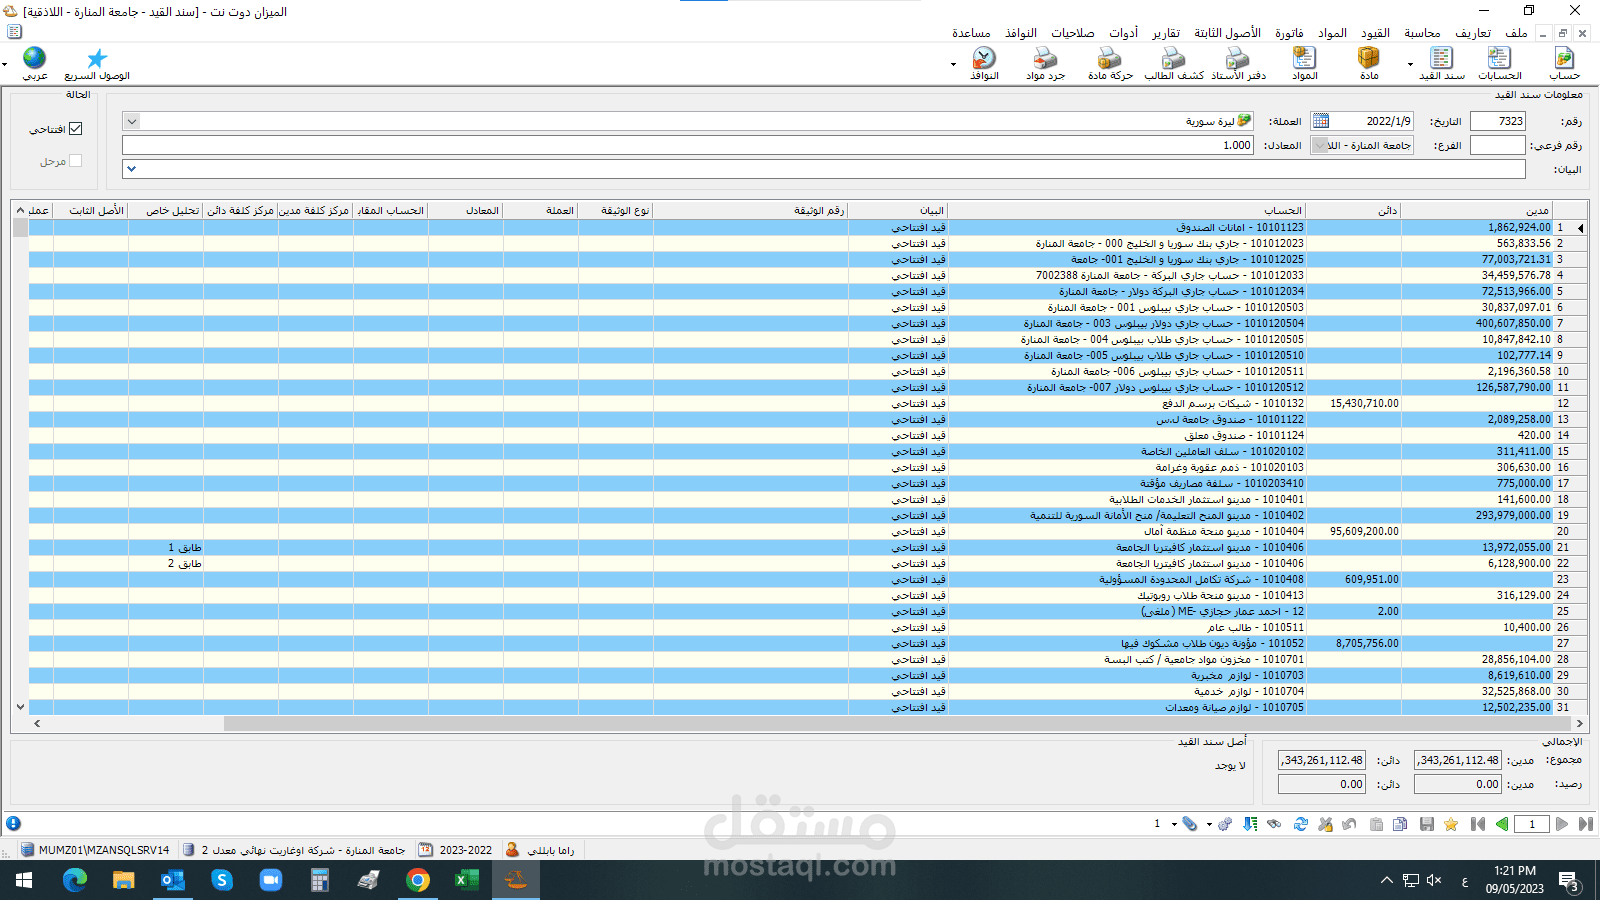This screenshot has height=900, width=1600.
Task: Open the dropdown arrow beside عربي globe
Action: pos(5,64)
